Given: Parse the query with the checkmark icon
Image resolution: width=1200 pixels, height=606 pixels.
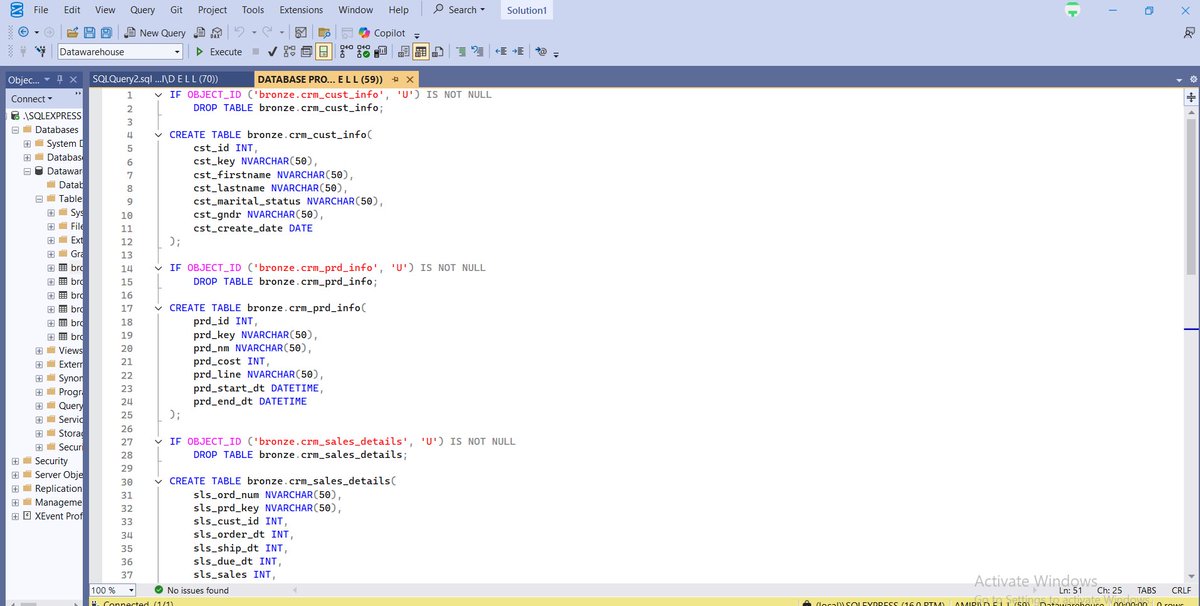Looking at the screenshot, I should tap(272, 52).
